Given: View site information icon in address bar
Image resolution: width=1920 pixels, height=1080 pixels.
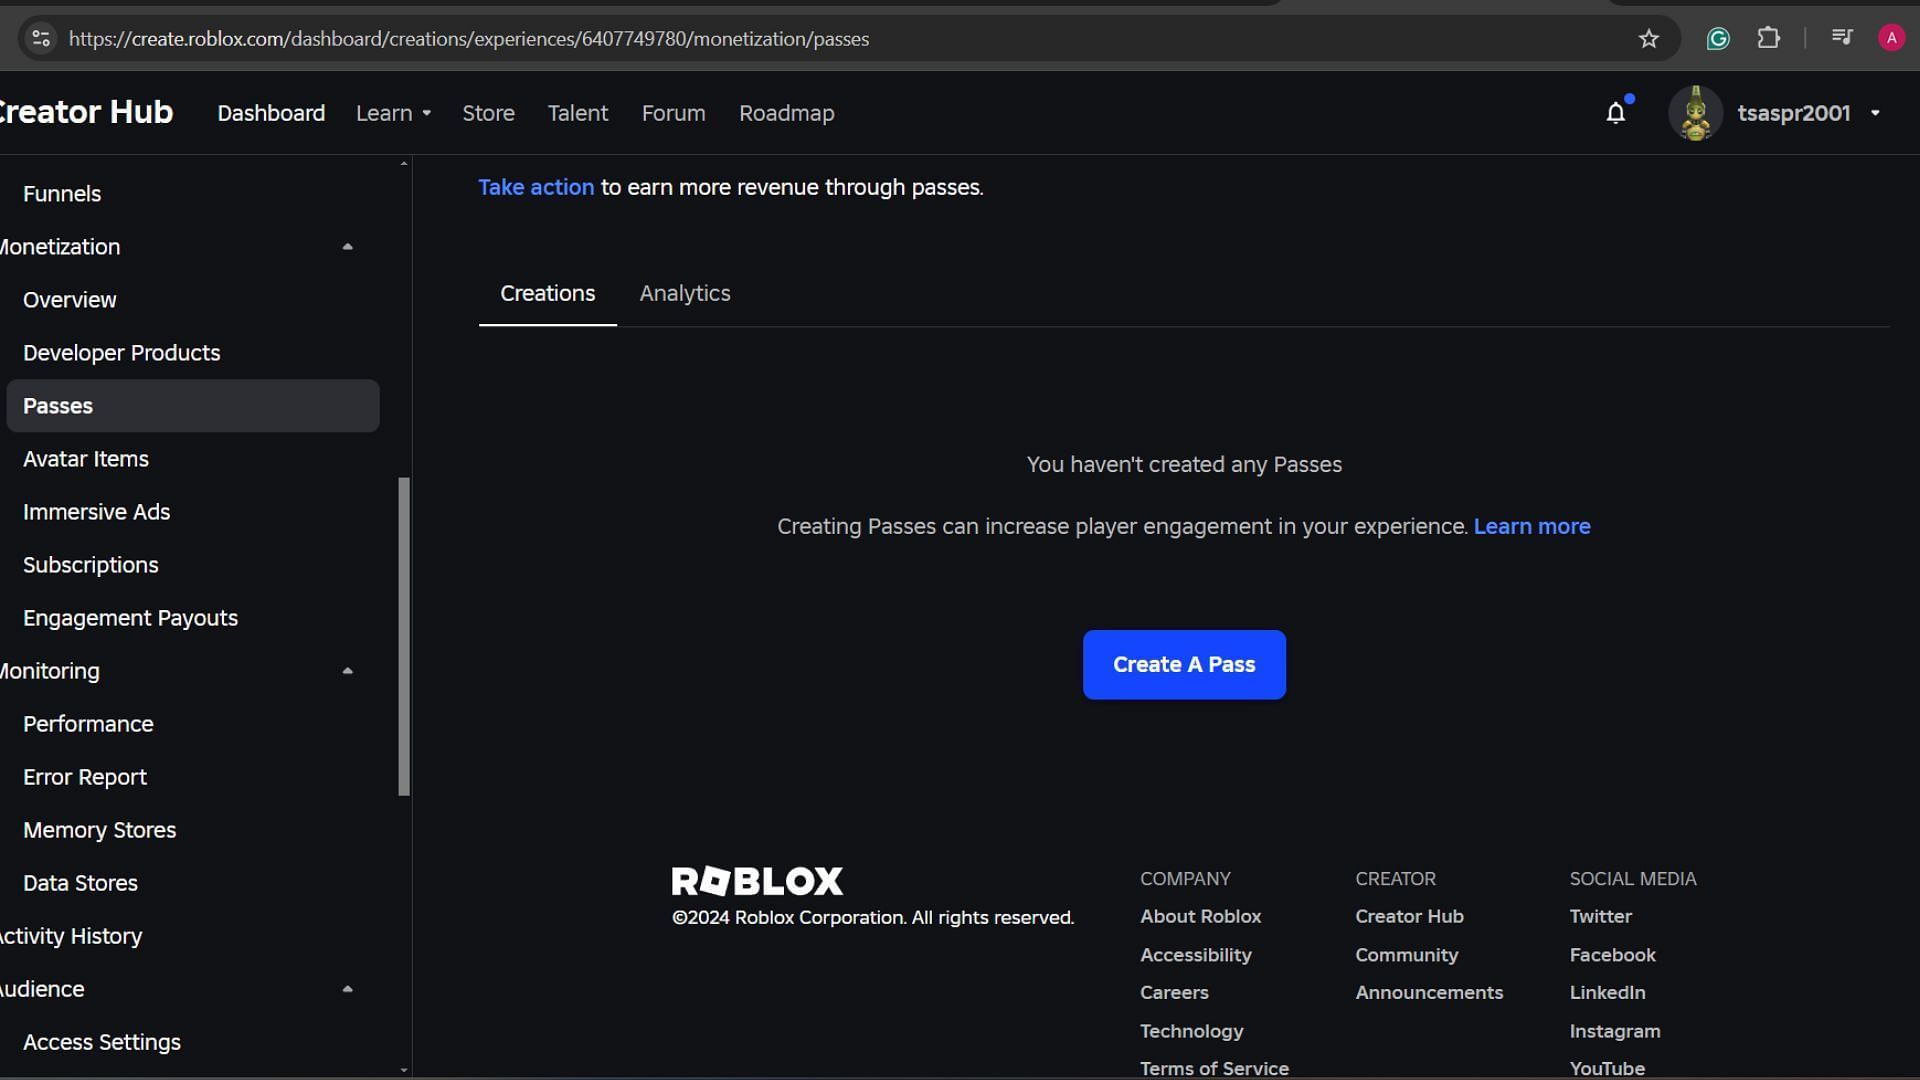Looking at the screenshot, I should 41,38.
